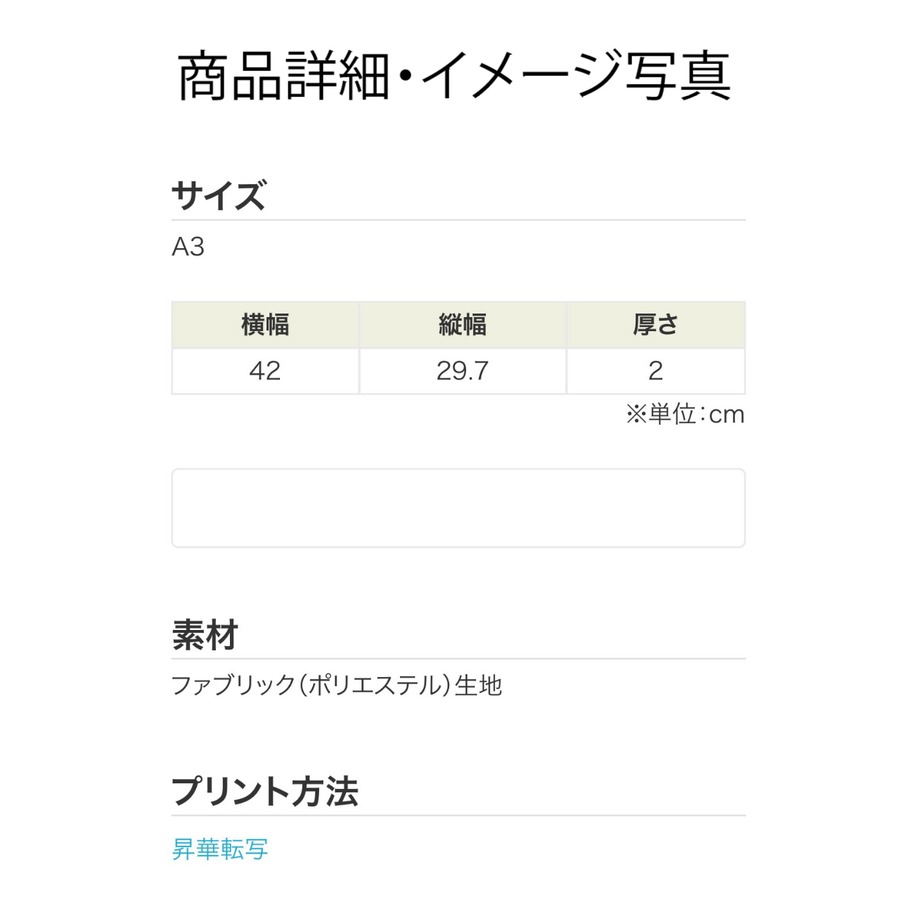
Task: Click the 厚さ column header
Action: click(x=655, y=324)
